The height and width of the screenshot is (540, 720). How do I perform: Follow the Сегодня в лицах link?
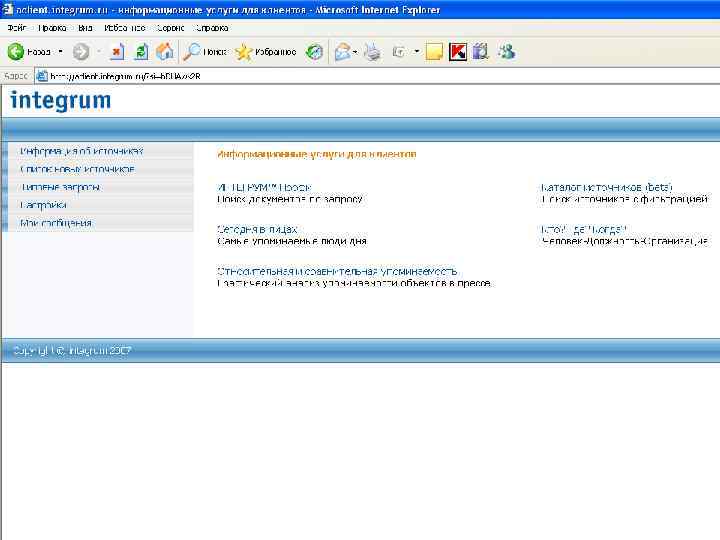pos(257,229)
